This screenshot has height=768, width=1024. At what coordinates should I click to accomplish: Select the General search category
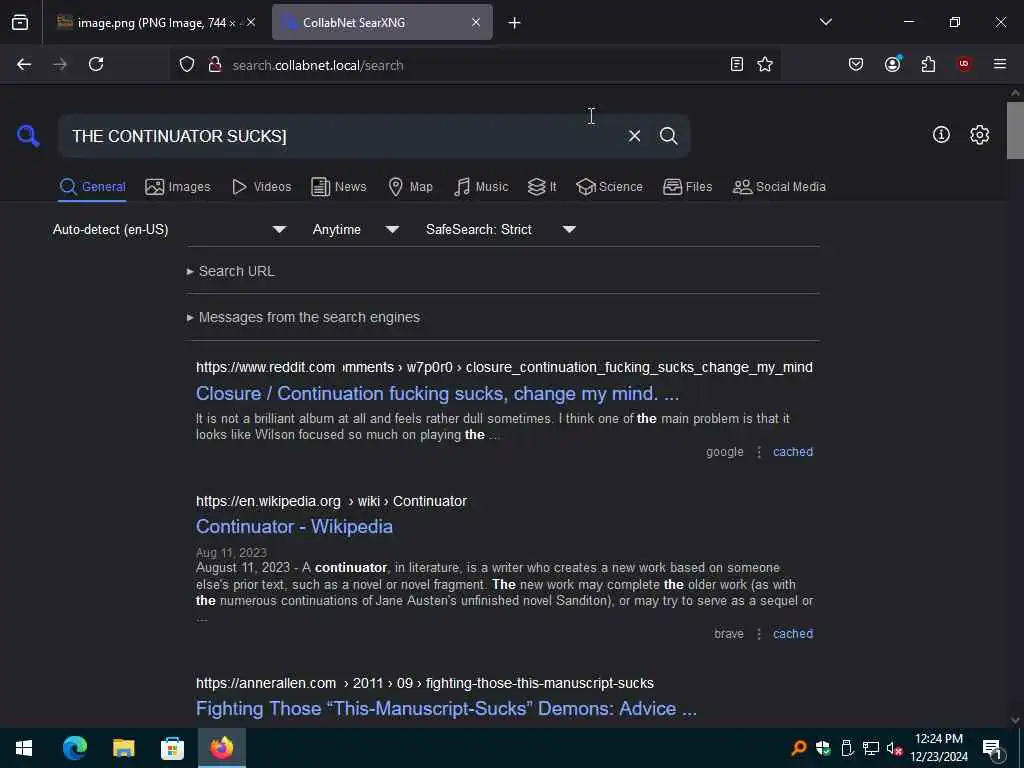pyautogui.click(x=92, y=187)
